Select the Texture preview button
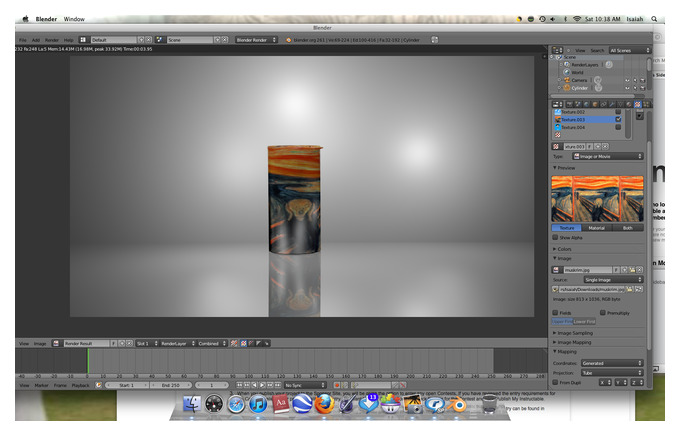 [x=566, y=228]
